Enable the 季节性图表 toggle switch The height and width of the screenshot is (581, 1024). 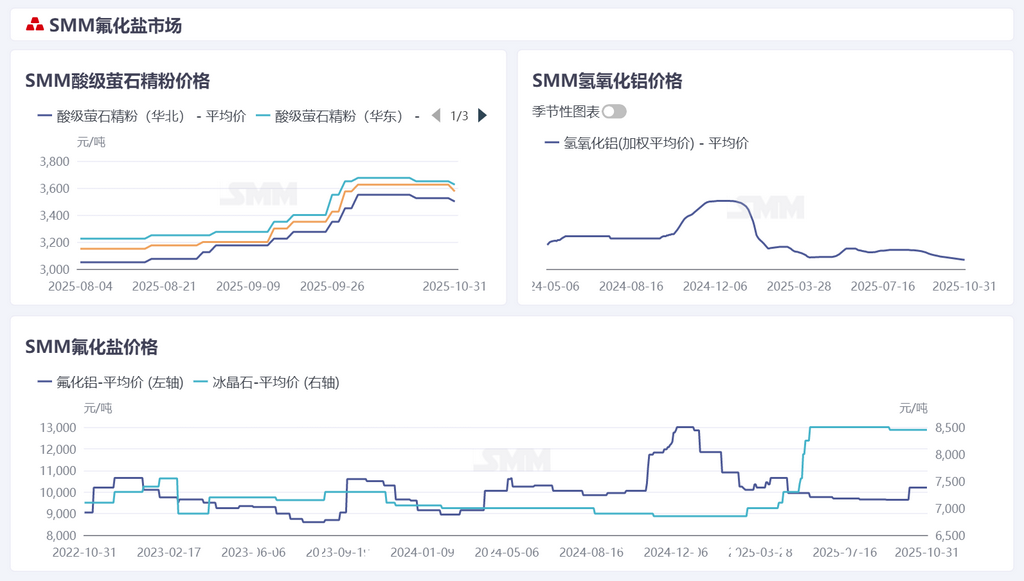613,112
